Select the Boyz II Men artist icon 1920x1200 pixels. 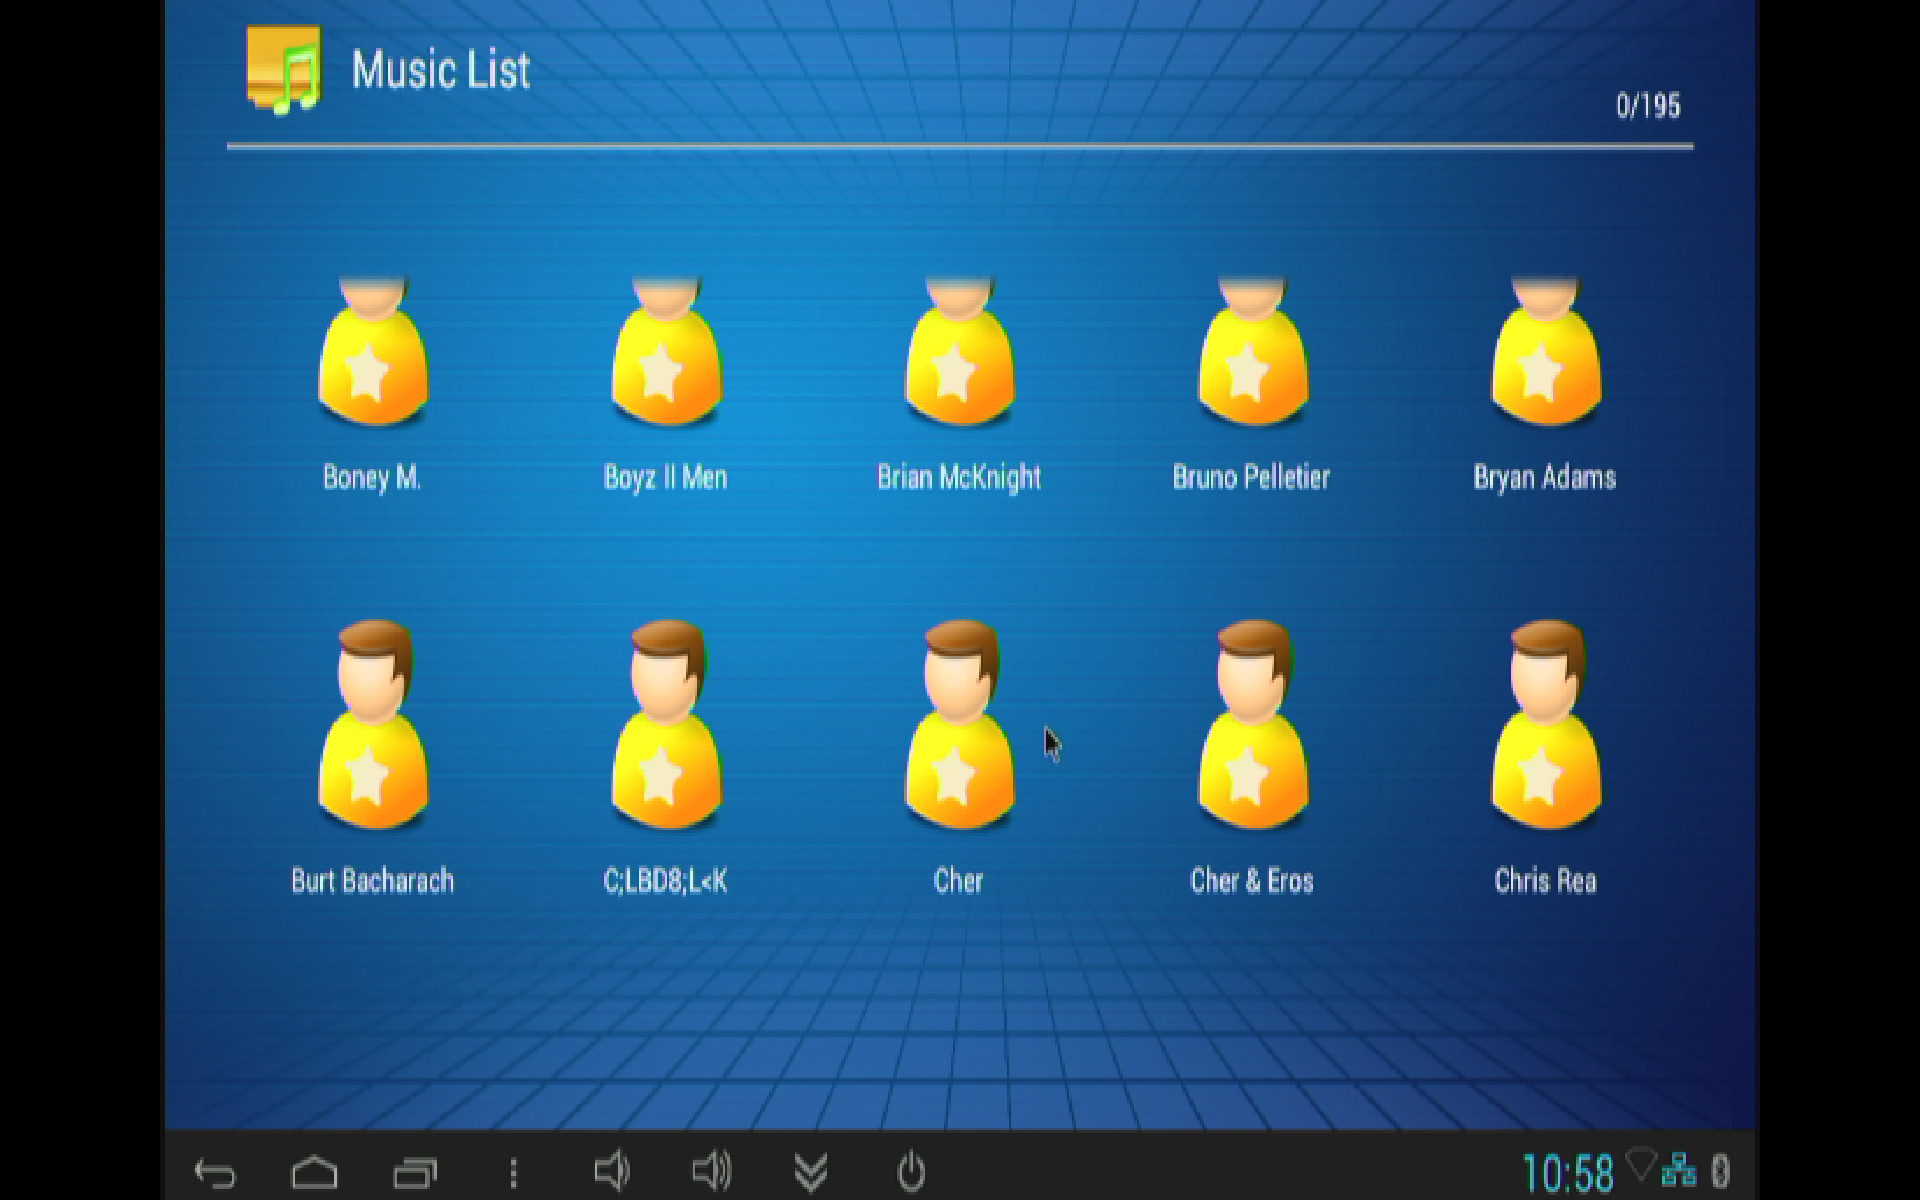(666, 355)
